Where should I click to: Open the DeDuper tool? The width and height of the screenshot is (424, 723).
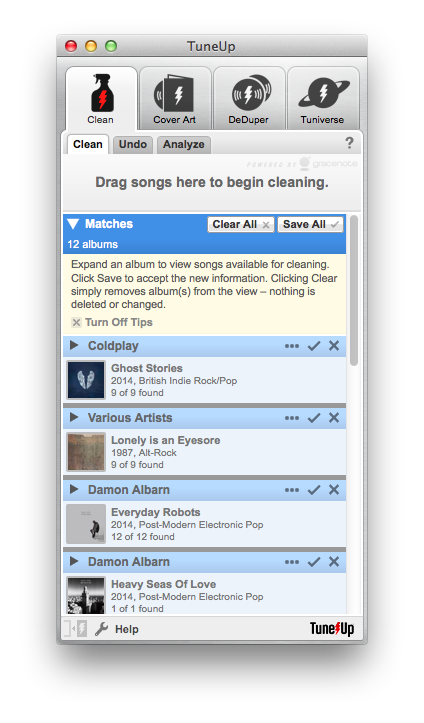(x=249, y=98)
